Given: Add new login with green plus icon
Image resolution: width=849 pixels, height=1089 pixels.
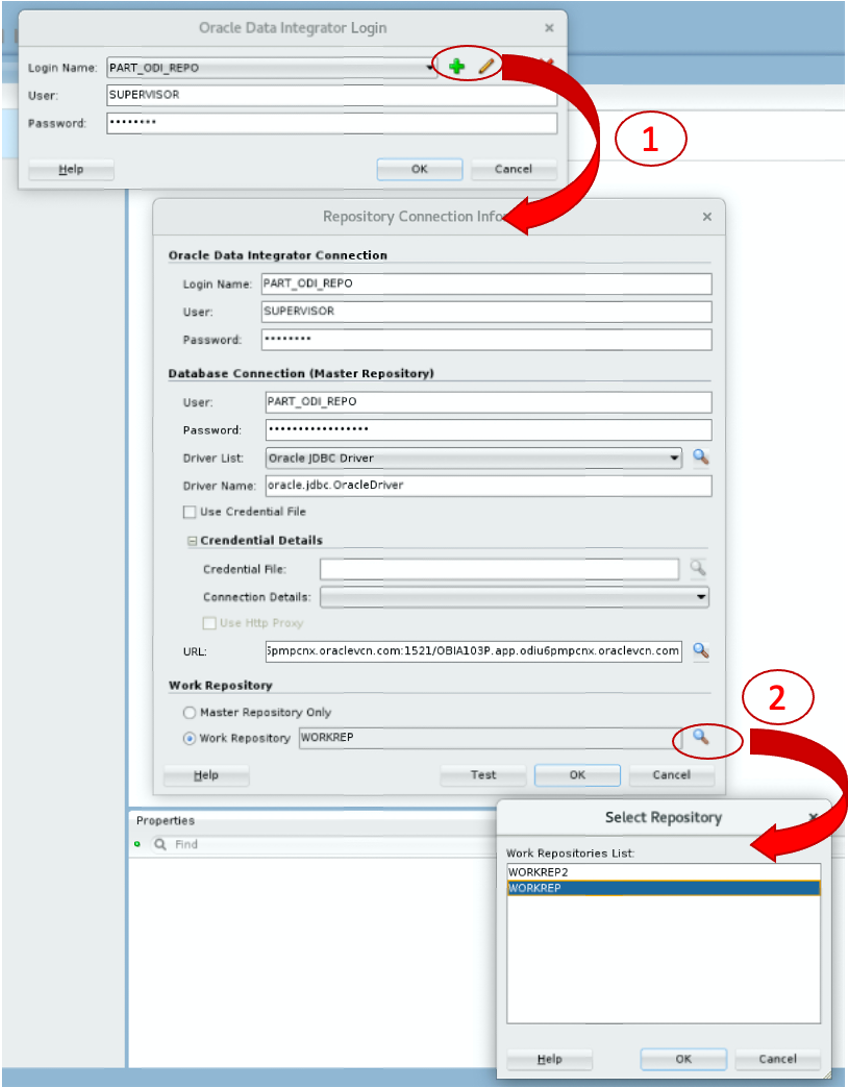Looking at the screenshot, I should pyautogui.click(x=456, y=67).
